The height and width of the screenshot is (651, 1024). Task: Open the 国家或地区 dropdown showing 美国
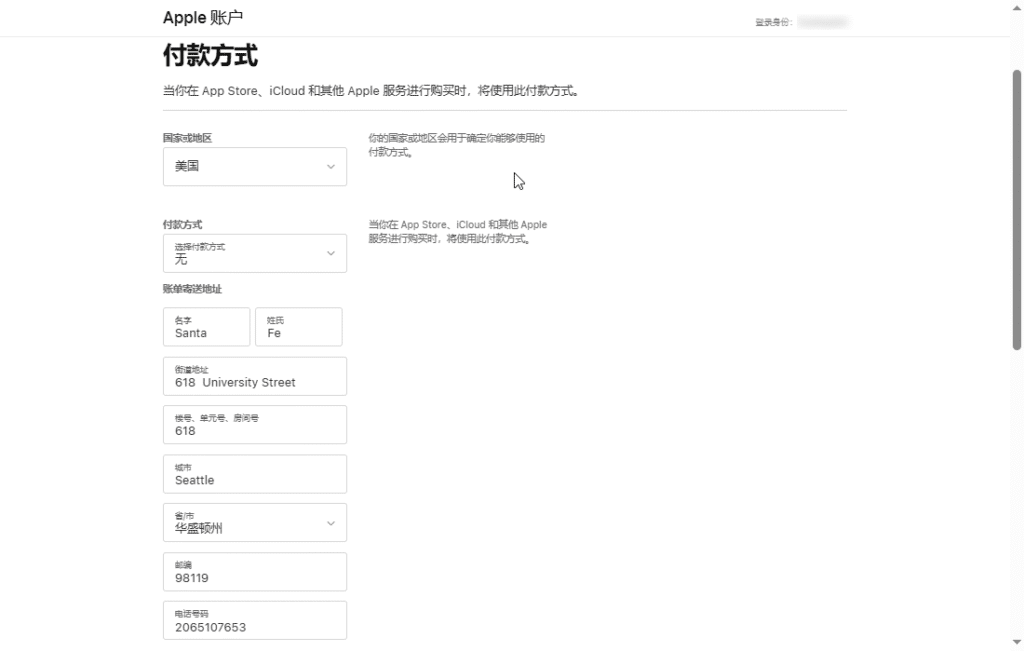254,167
